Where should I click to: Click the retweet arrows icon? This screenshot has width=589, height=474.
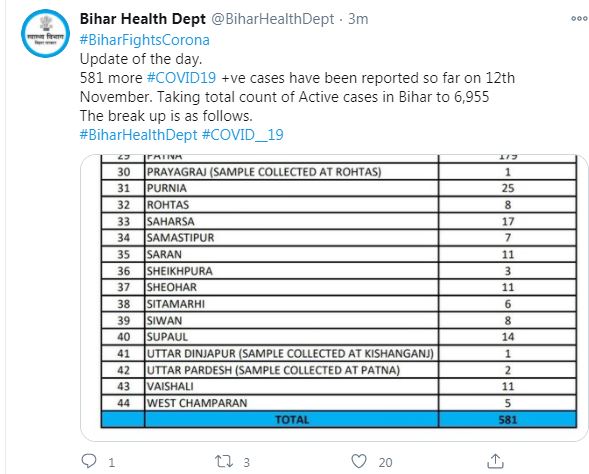[x=224, y=461]
